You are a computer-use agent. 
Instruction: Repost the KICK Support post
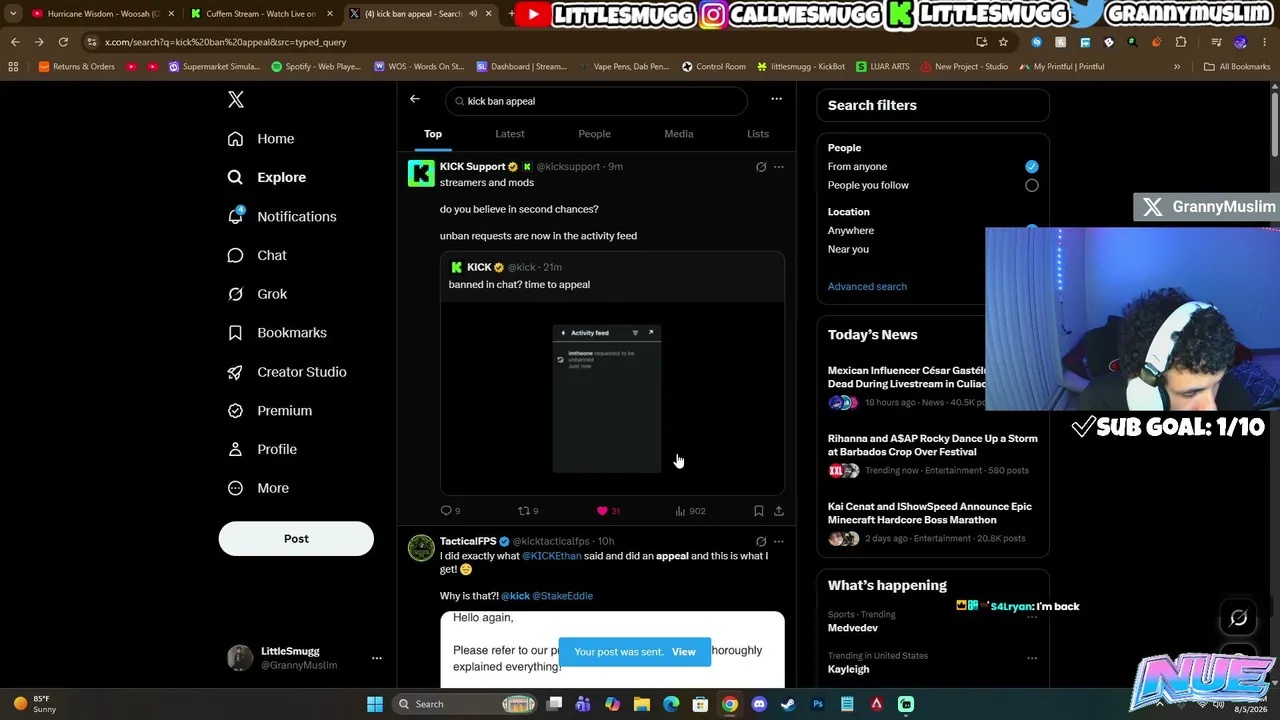[x=528, y=511]
